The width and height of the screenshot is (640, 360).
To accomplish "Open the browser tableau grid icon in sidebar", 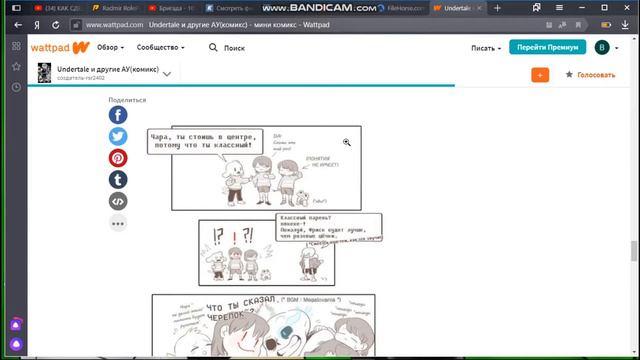I will [16, 46].
